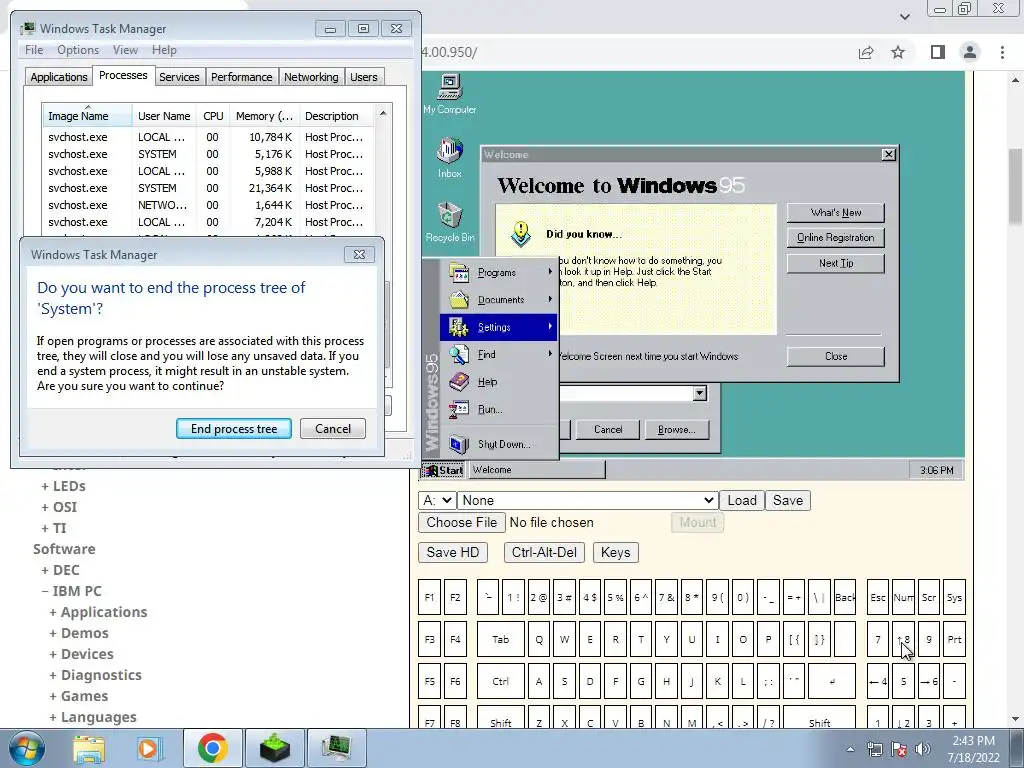
Task: Click the Run icon in Start menu
Action: tap(459, 409)
